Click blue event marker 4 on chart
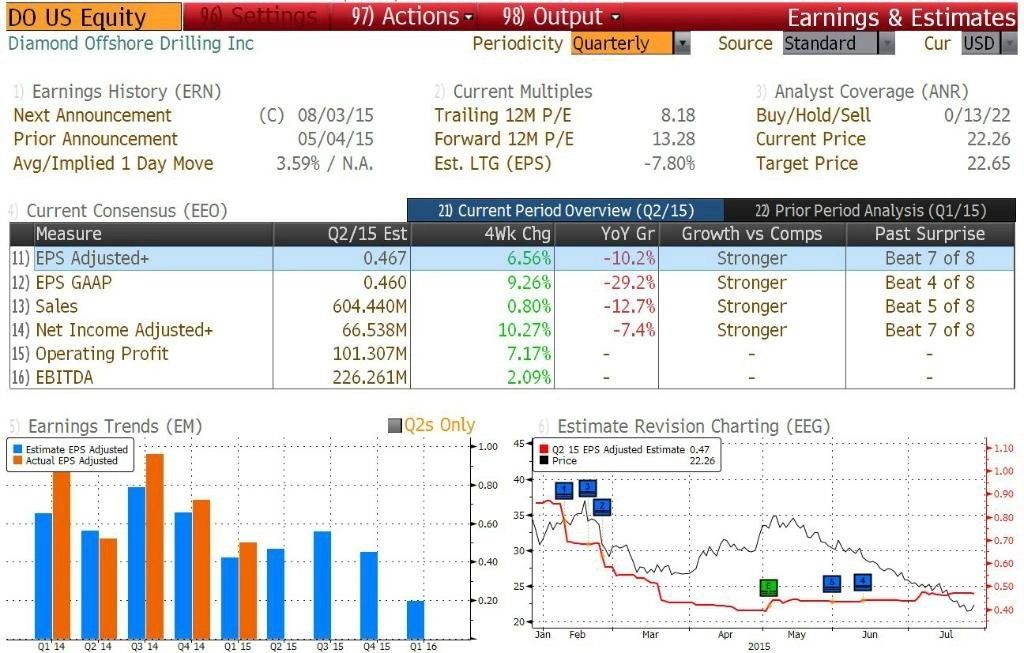The width and height of the screenshot is (1024, 653). pyautogui.click(x=863, y=581)
